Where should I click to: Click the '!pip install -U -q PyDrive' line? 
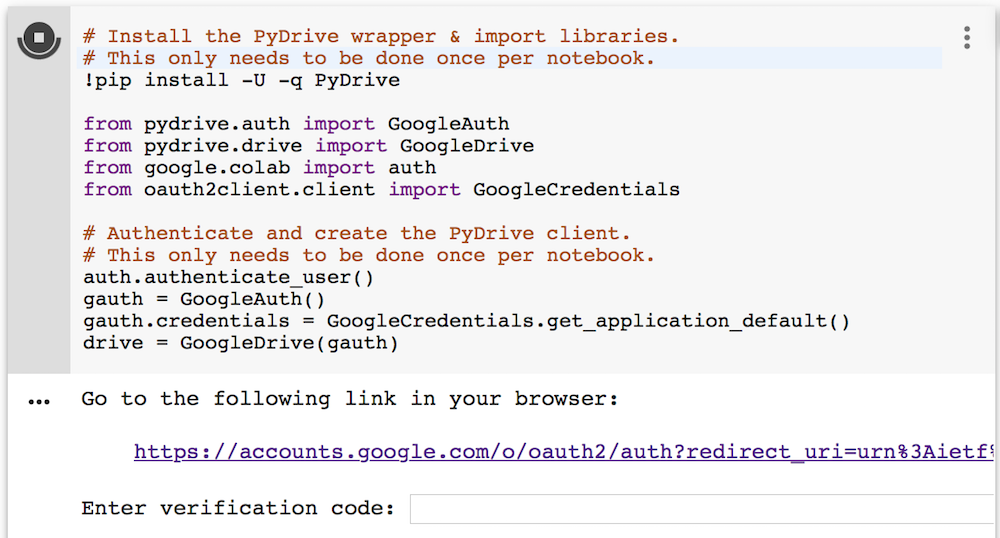(242, 80)
